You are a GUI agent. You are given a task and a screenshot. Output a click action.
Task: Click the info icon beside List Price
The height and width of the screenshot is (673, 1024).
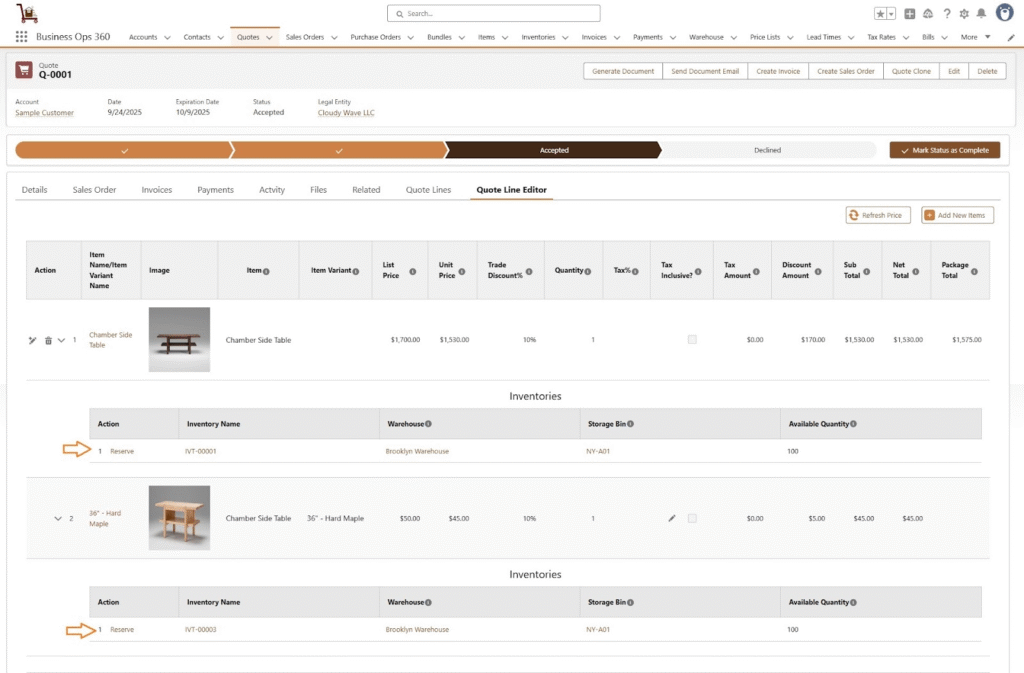click(x=412, y=271)
